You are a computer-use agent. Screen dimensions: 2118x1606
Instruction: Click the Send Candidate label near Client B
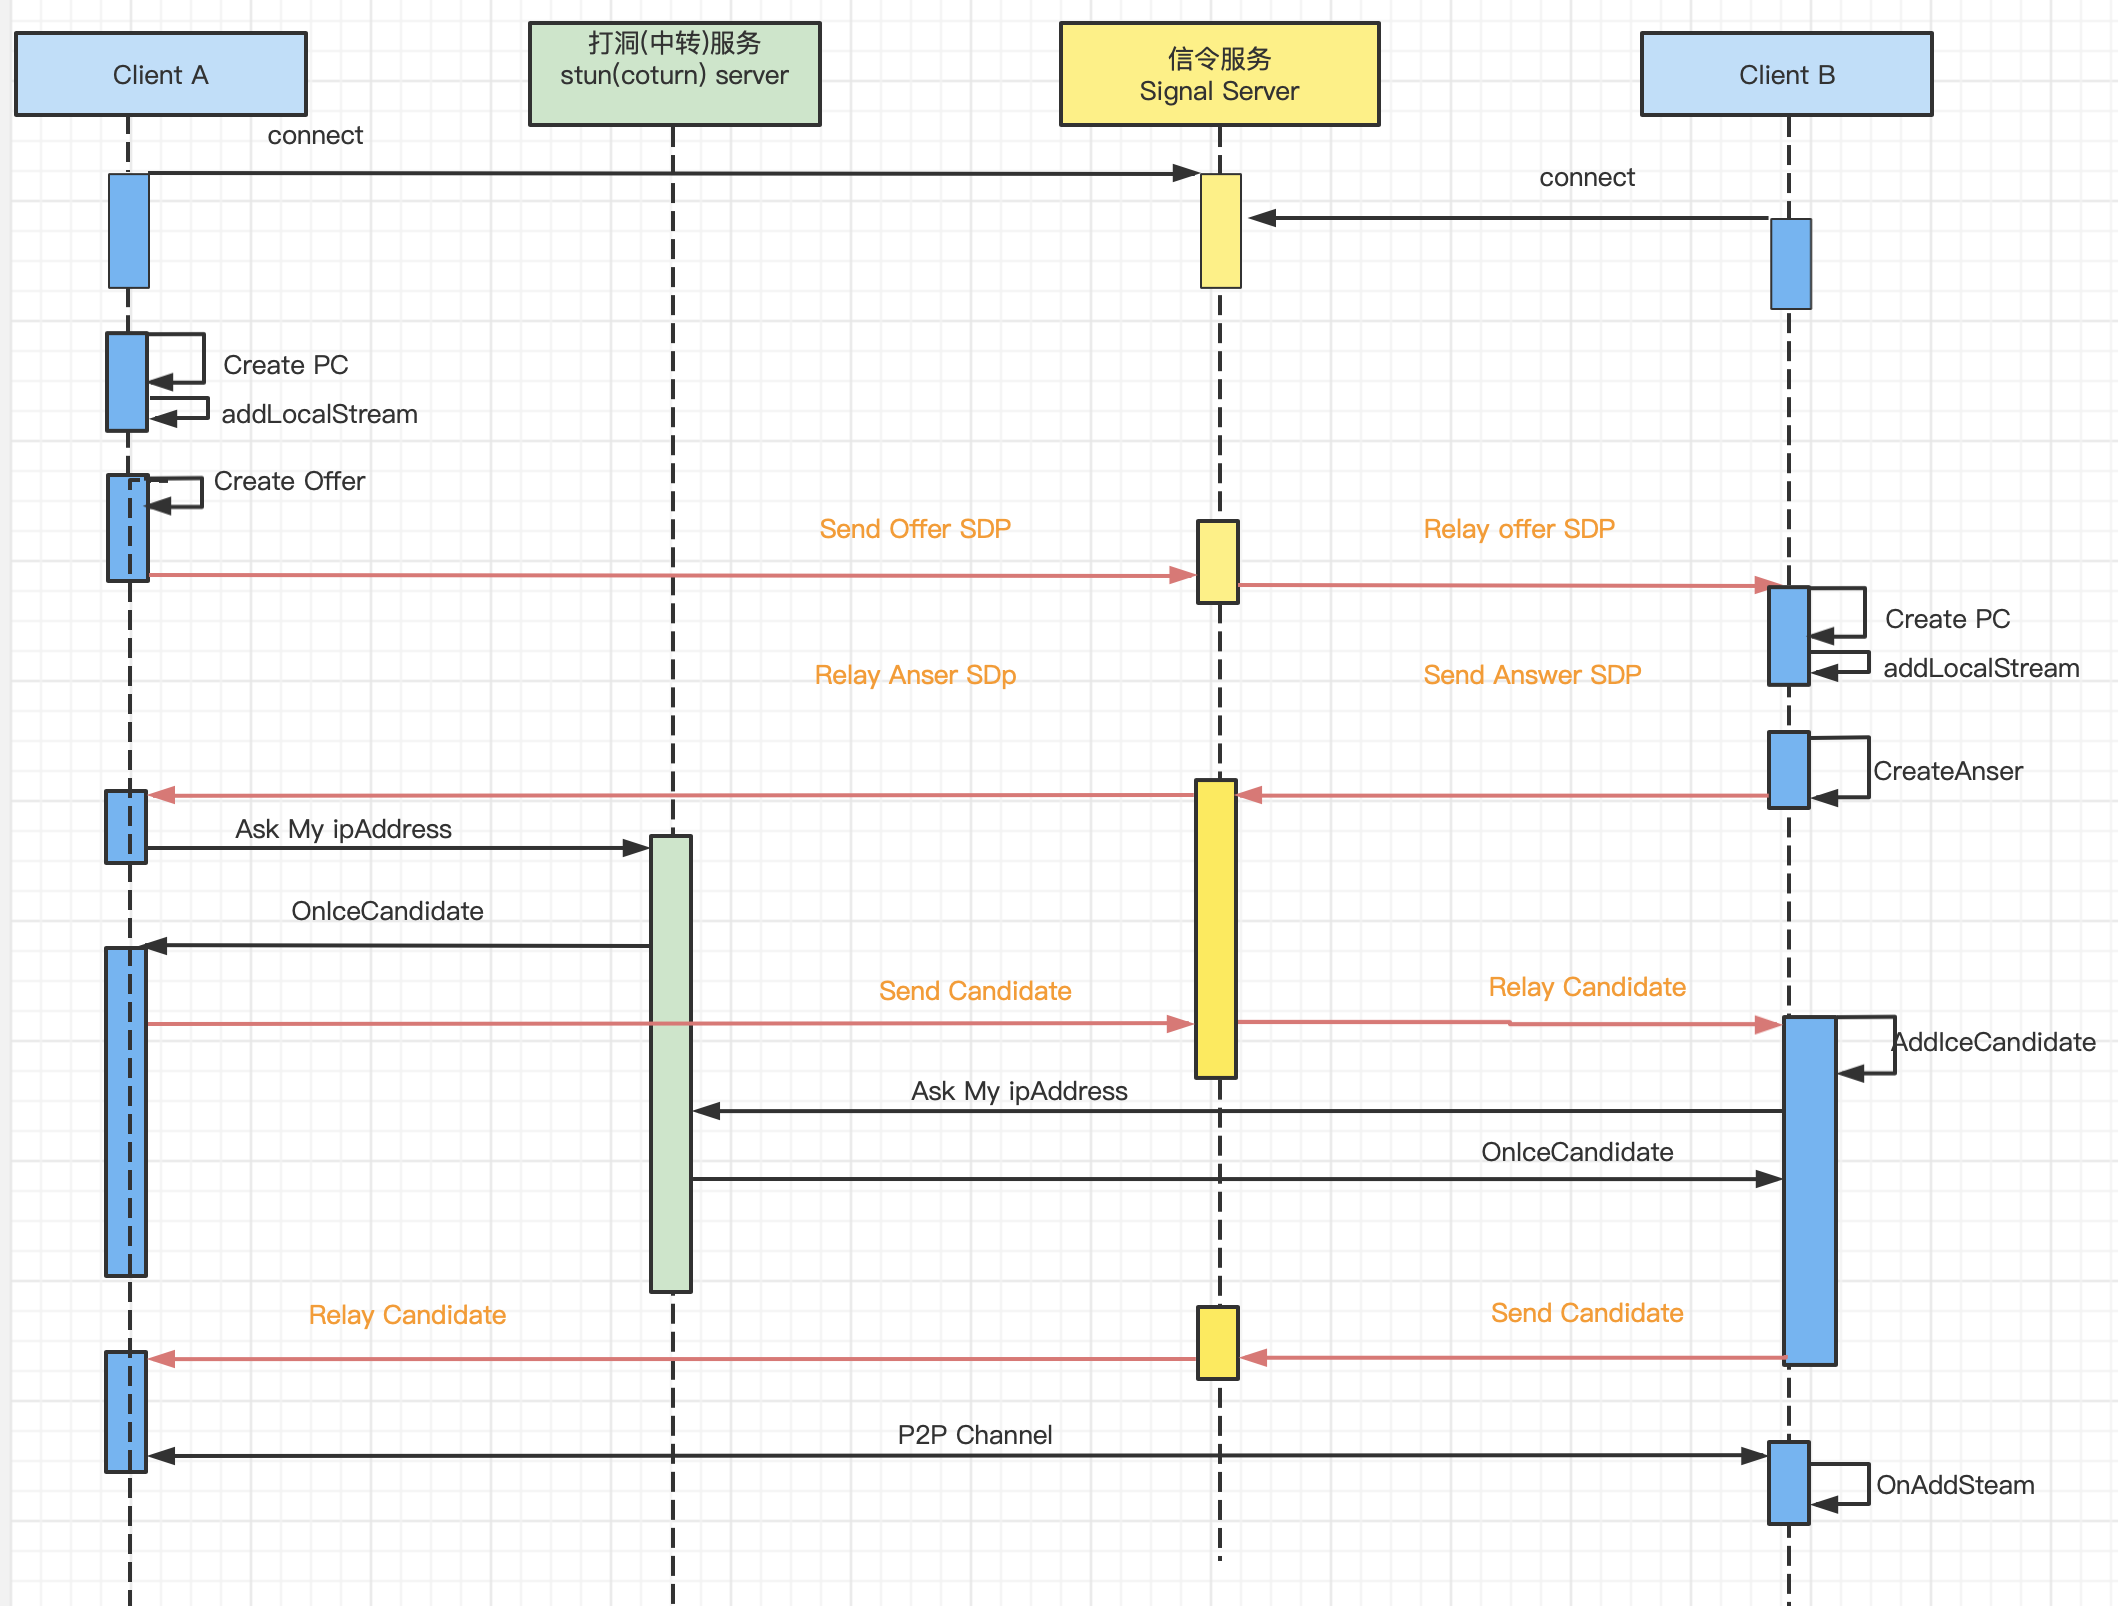1587,1313
